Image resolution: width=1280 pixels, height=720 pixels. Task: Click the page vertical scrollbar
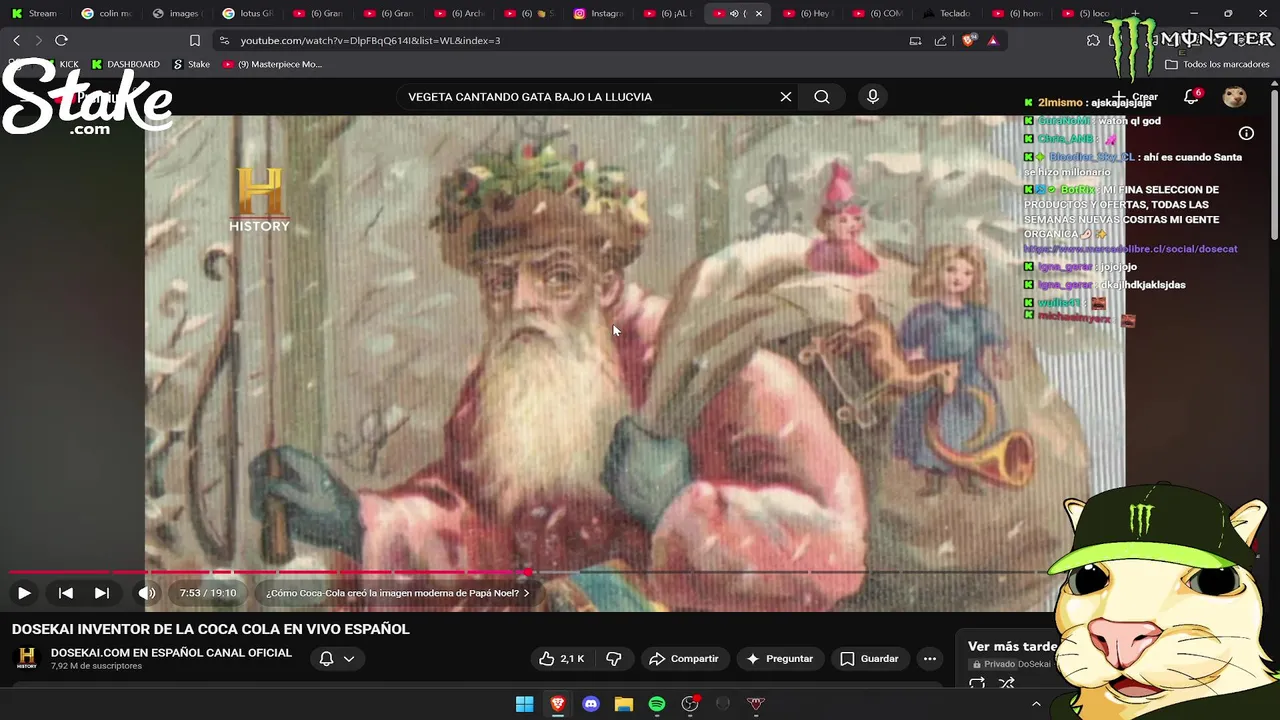1274,165
